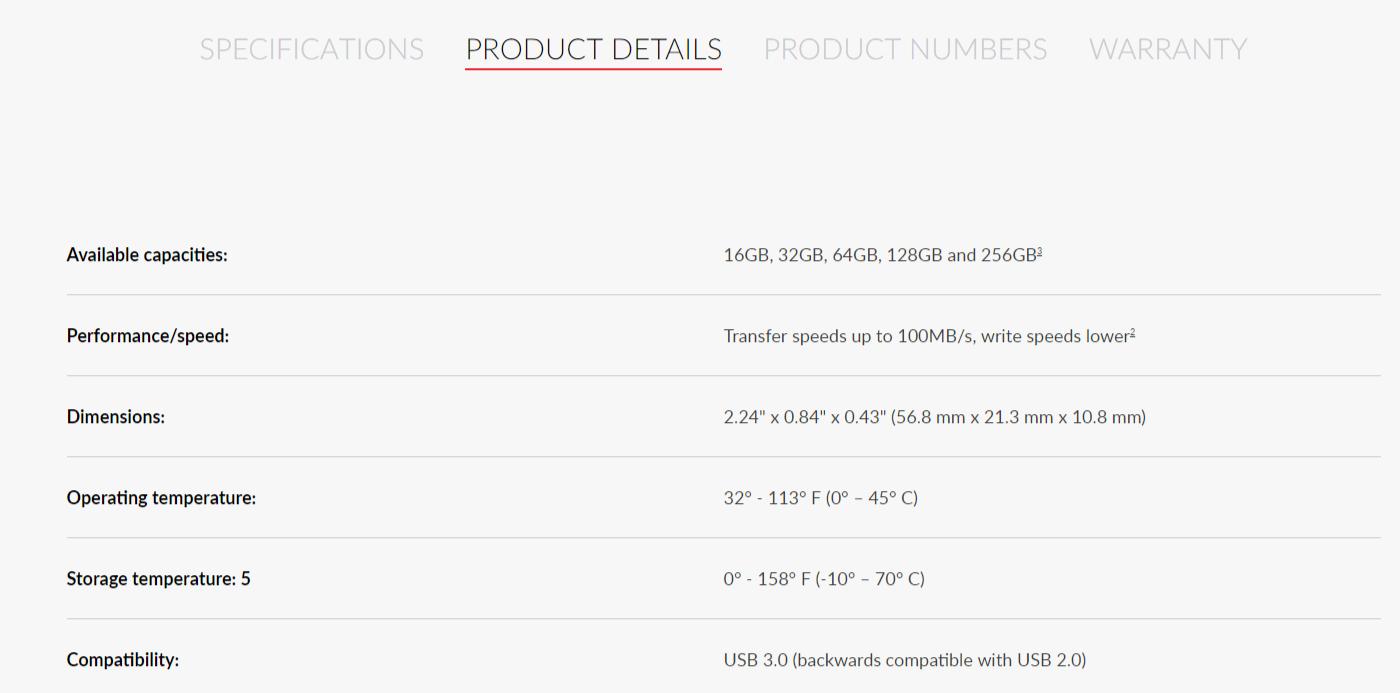Screen dimensions: 1400x693
Task: Click the capacities value 16GB through 256GB
Action: 877,255
